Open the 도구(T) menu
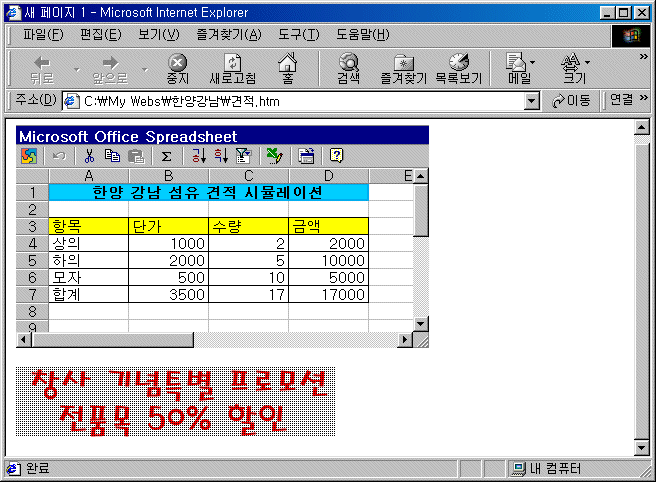The image size is (656, 482). click(x=299, y=34)
